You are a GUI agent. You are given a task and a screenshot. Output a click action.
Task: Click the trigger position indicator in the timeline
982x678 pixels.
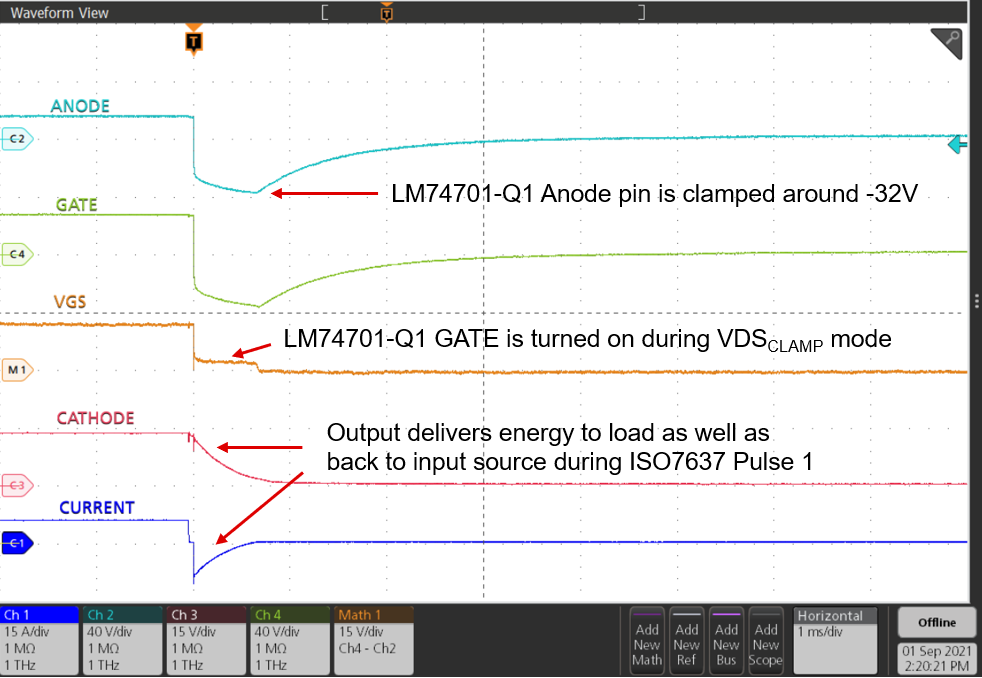point(386,12)
